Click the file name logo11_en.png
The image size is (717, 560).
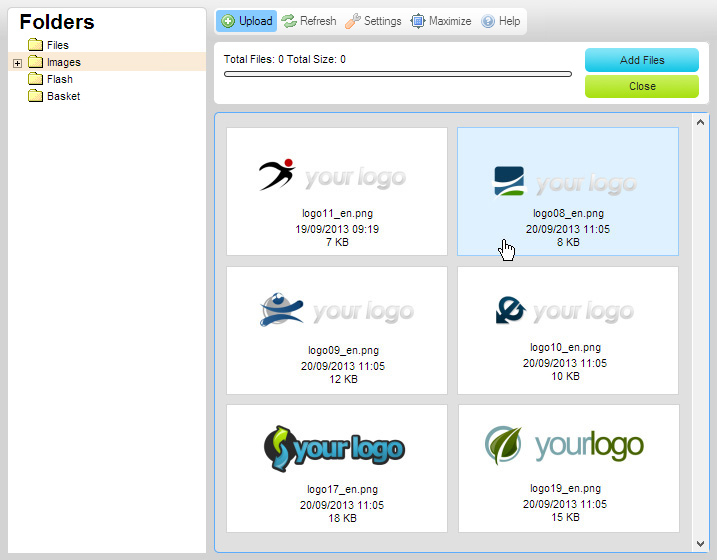(x=337, y=213)
